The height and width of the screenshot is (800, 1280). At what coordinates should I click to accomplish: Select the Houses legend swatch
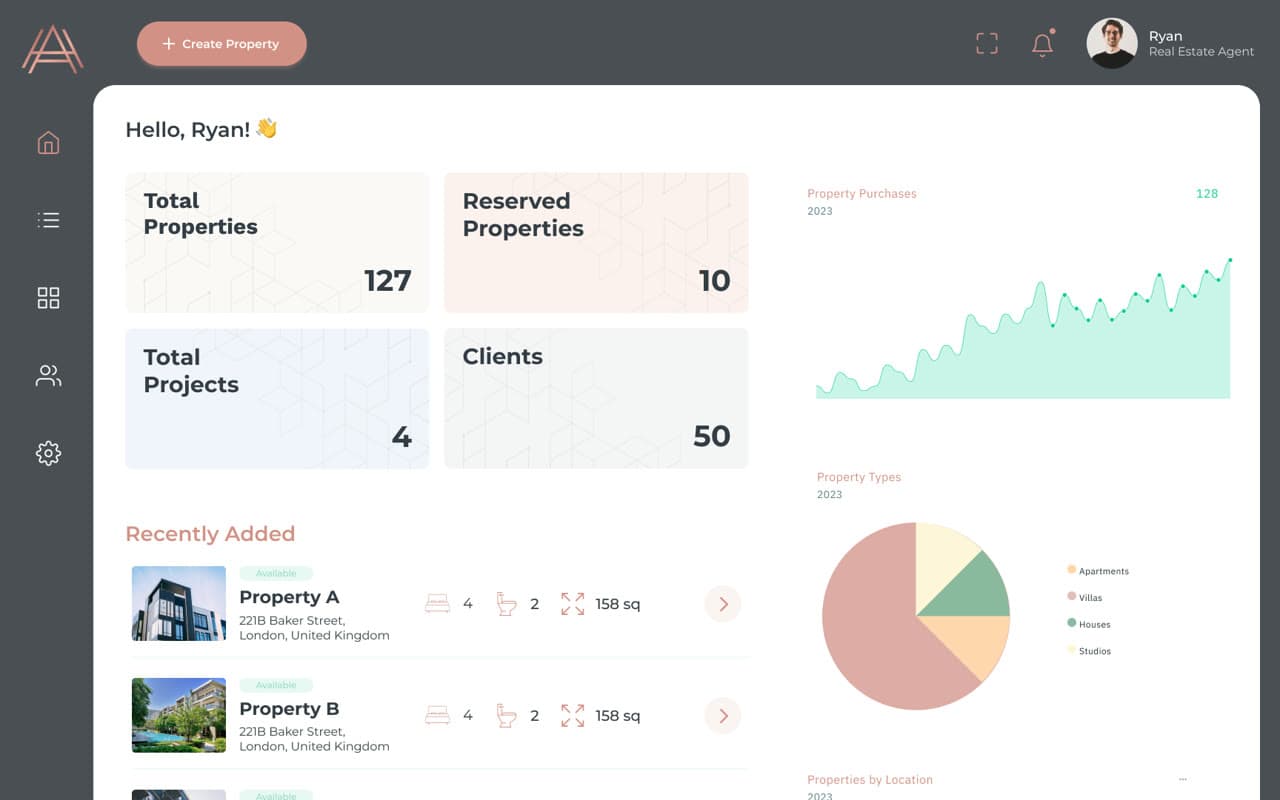coord(1072,623)
